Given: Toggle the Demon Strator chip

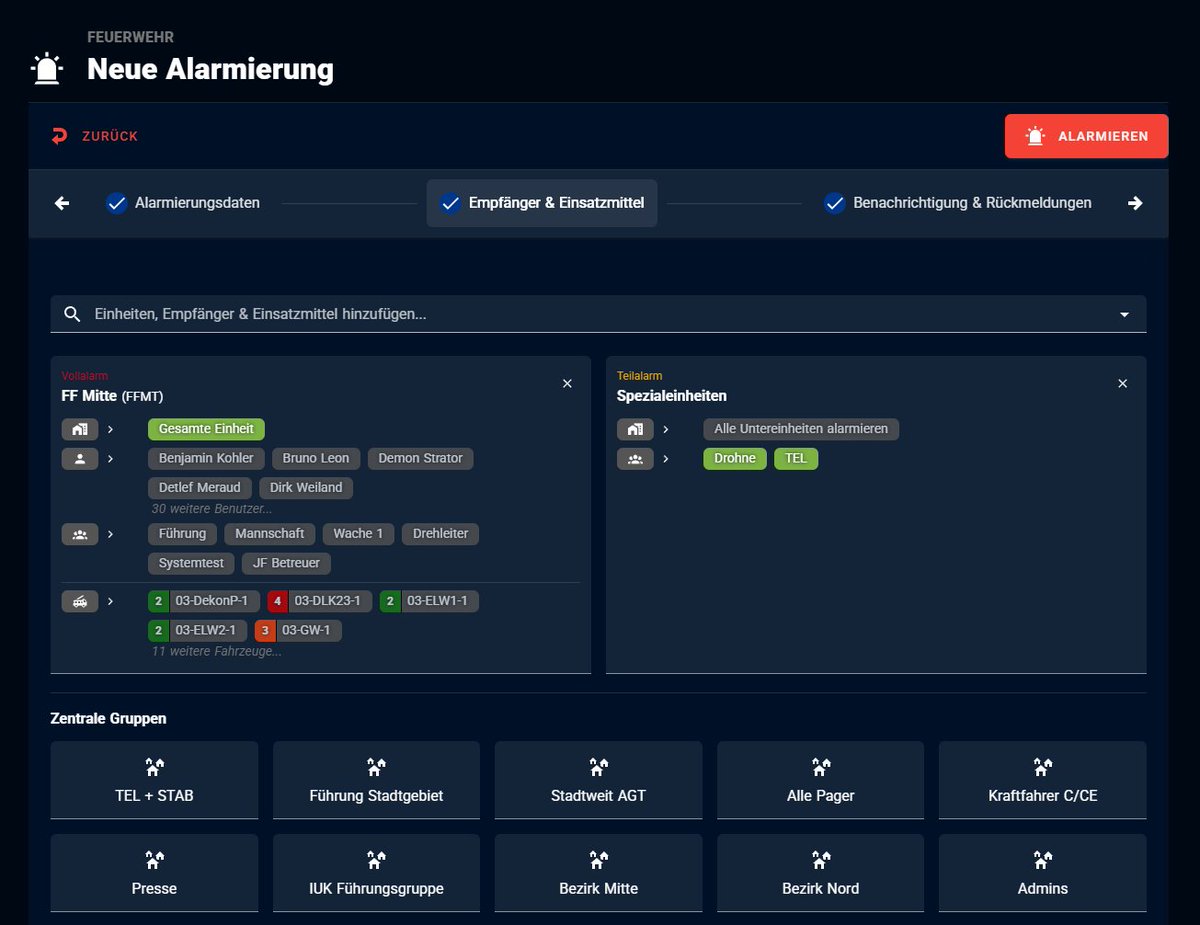Looking at the screenshot, I should click(x=420, y=459).
